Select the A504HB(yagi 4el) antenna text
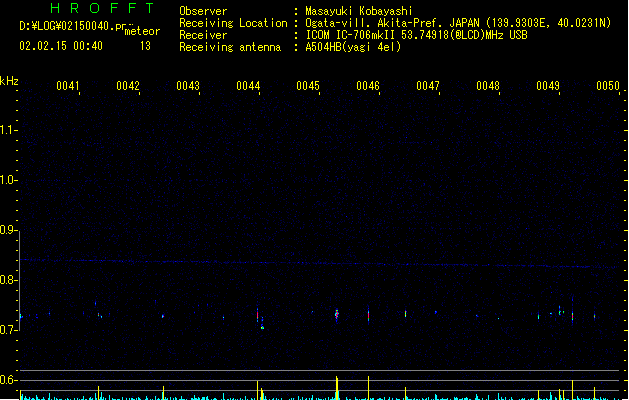The width and height of the screenshot is (629, 400). click(x=353, y=47)
